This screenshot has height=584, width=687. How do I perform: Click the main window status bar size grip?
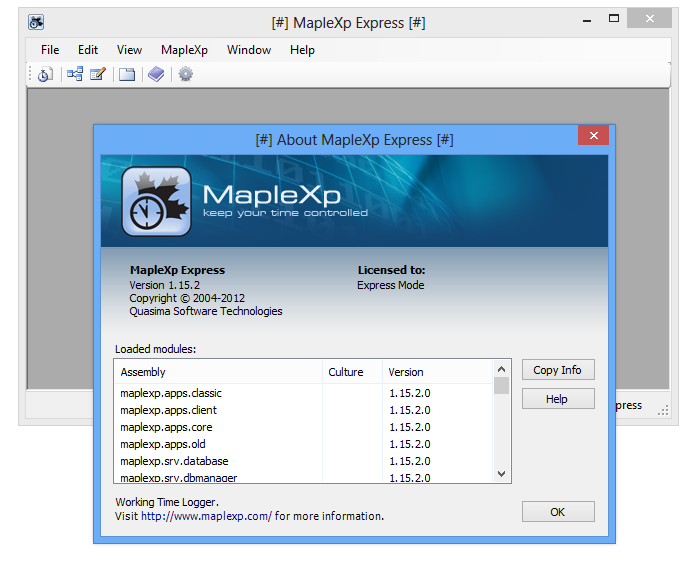coord(663,410)
